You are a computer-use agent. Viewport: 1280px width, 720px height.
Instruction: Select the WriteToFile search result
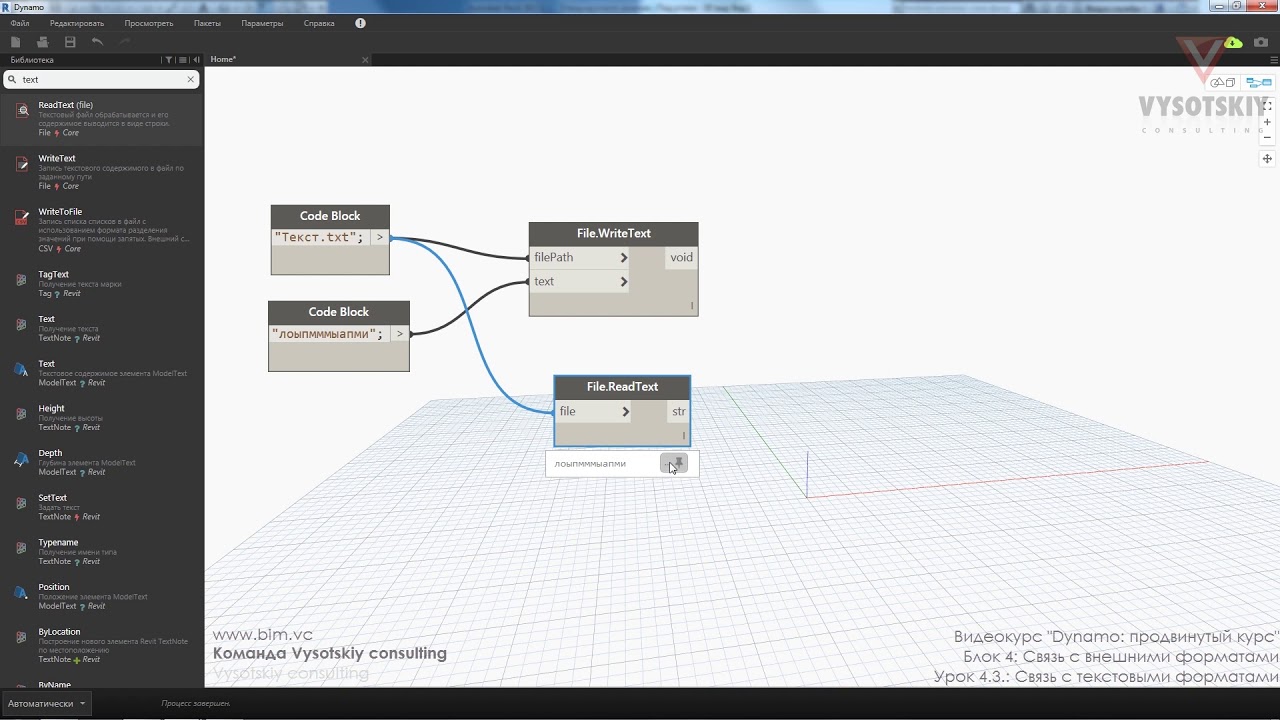pos(102,230)
